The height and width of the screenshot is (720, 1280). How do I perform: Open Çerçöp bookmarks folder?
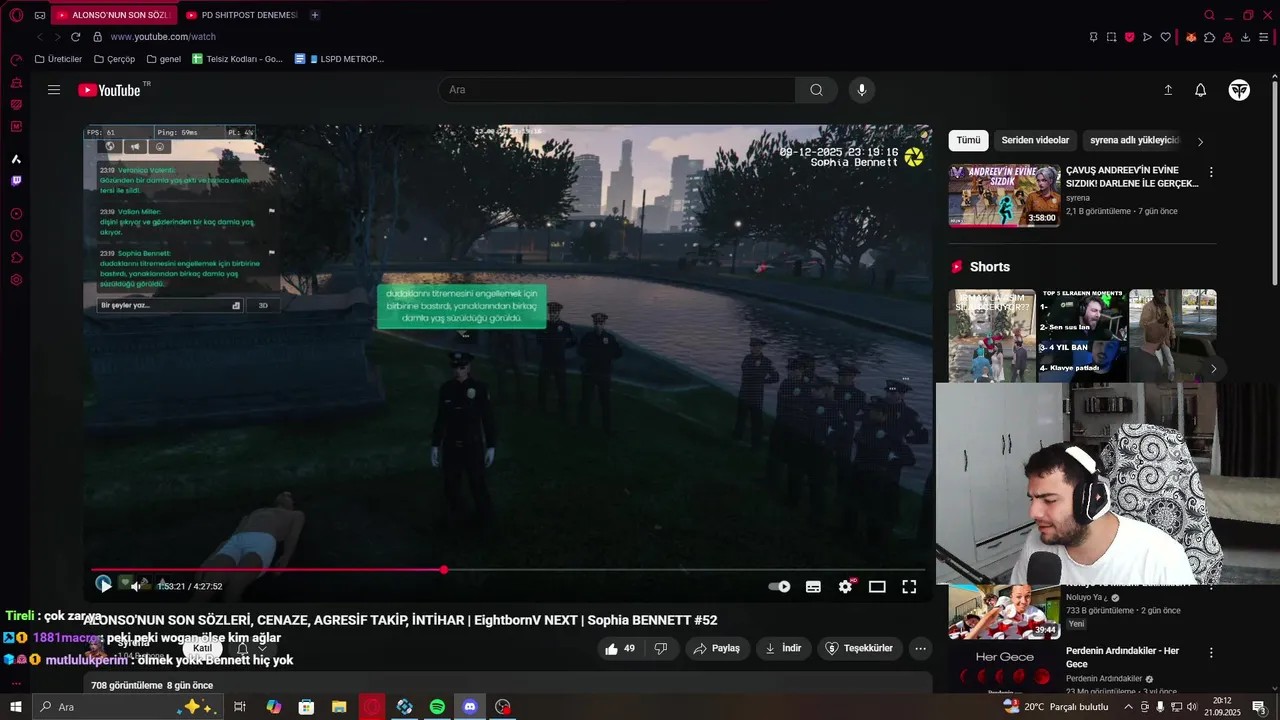(113, 59)
